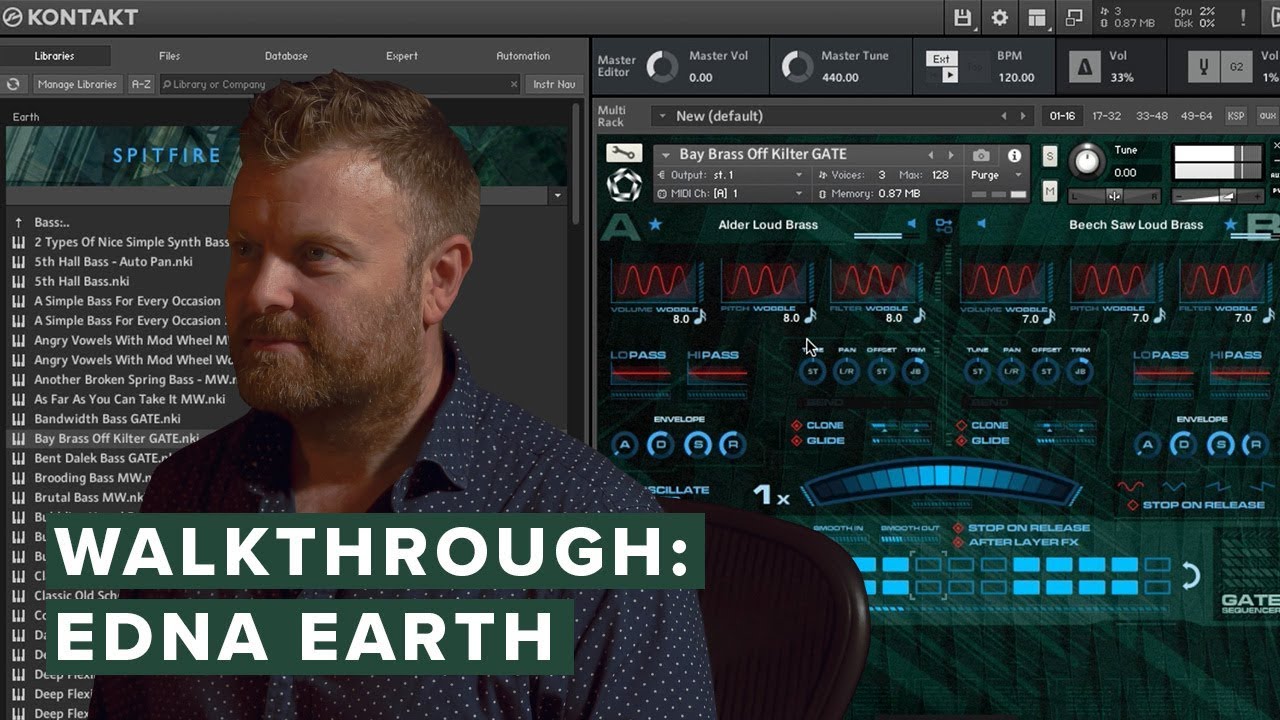The image size is (1280, 720).
Task: Click the Manage Libraries button
Action: point(78,85)
